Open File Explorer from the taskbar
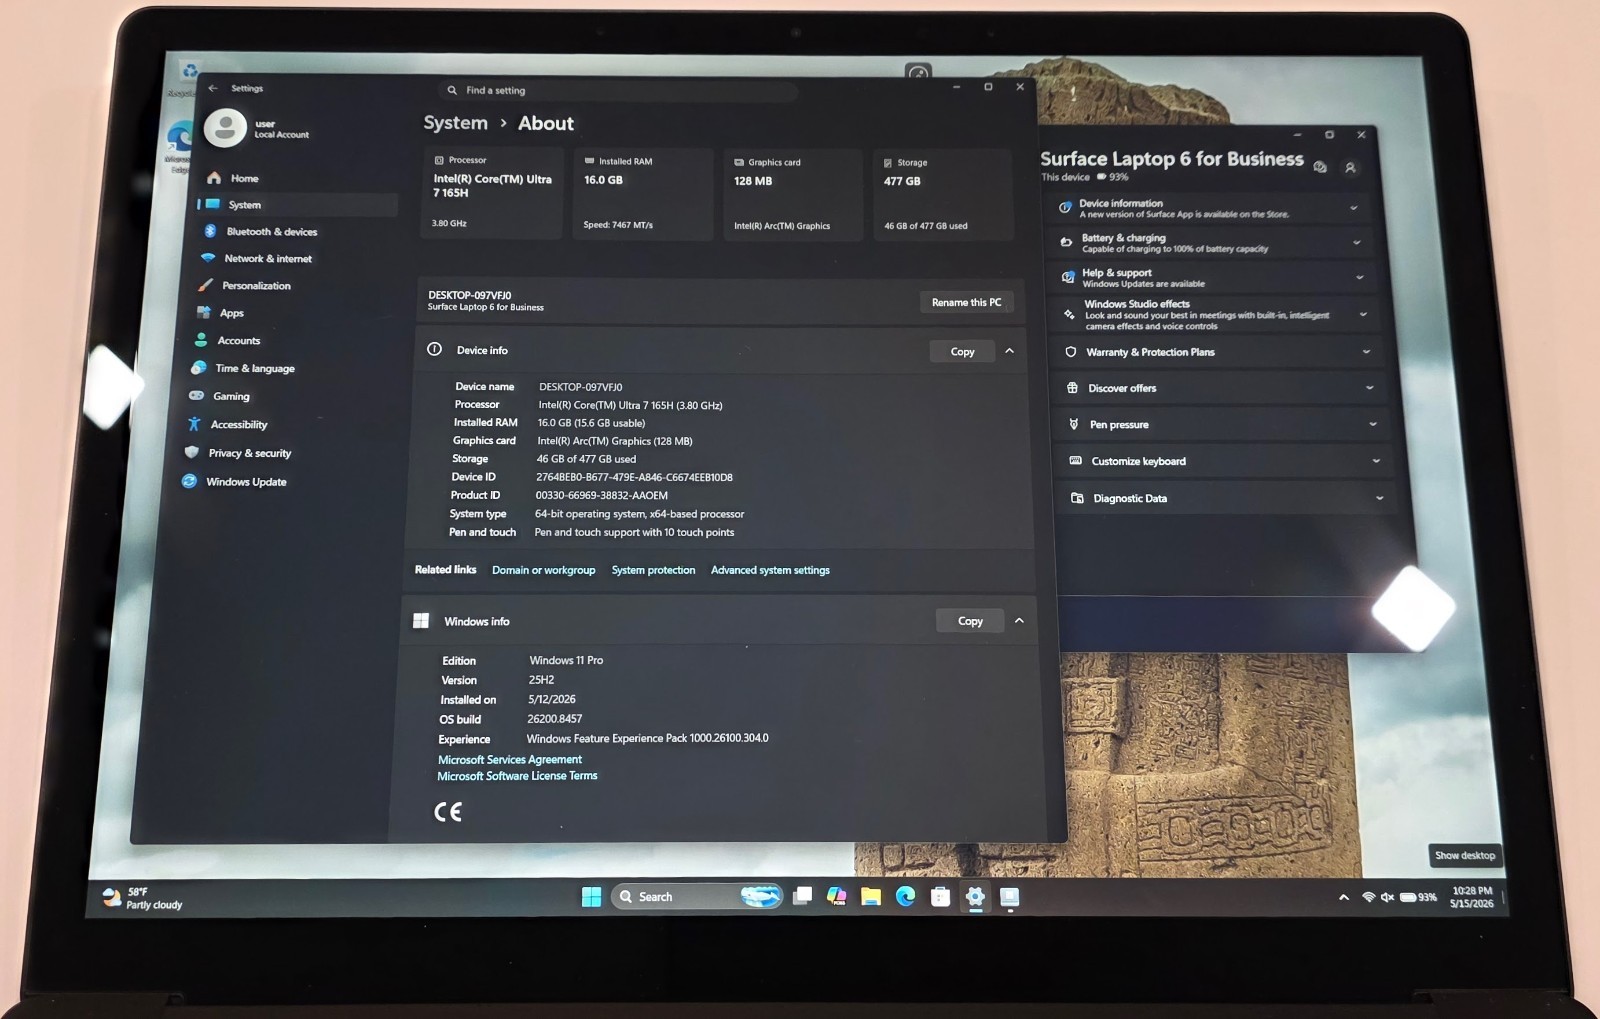 tap(871, 897)
